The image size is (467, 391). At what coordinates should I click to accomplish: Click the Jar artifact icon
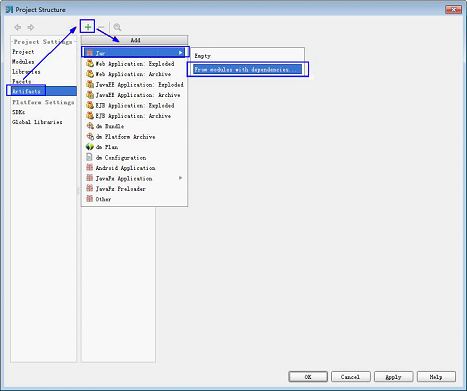pos(90,53)
